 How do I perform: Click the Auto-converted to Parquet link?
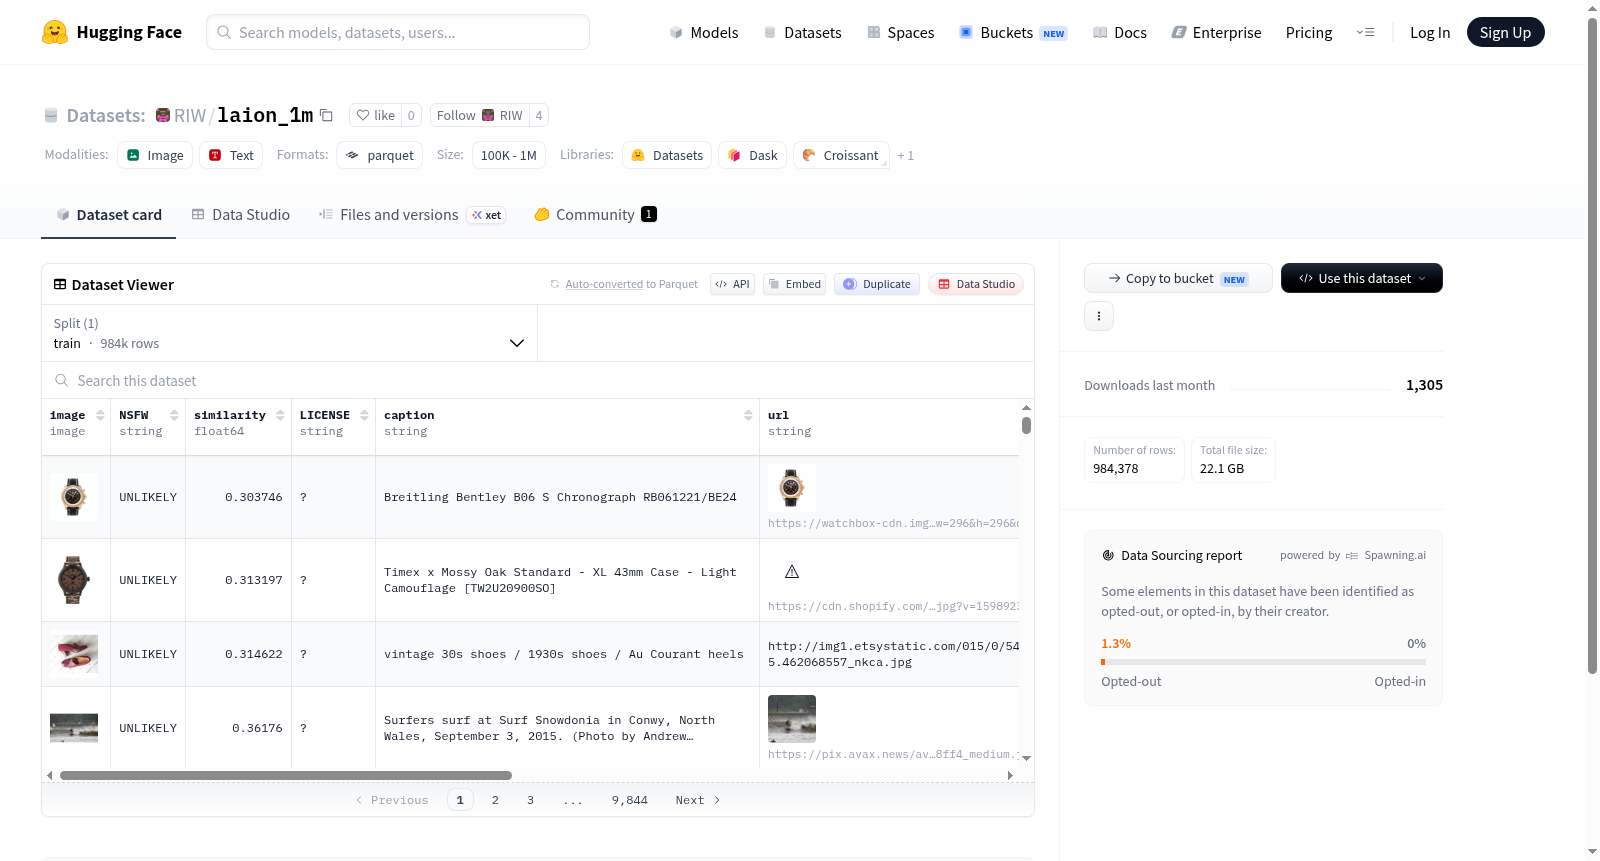coord(604,284)
